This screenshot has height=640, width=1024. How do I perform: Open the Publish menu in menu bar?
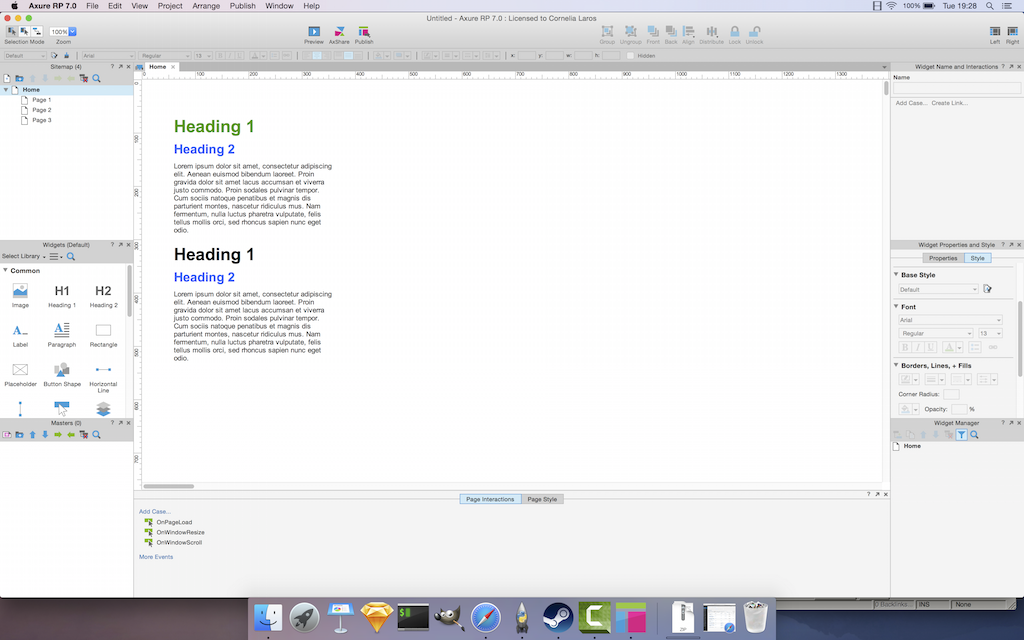[x=242, y=6]
